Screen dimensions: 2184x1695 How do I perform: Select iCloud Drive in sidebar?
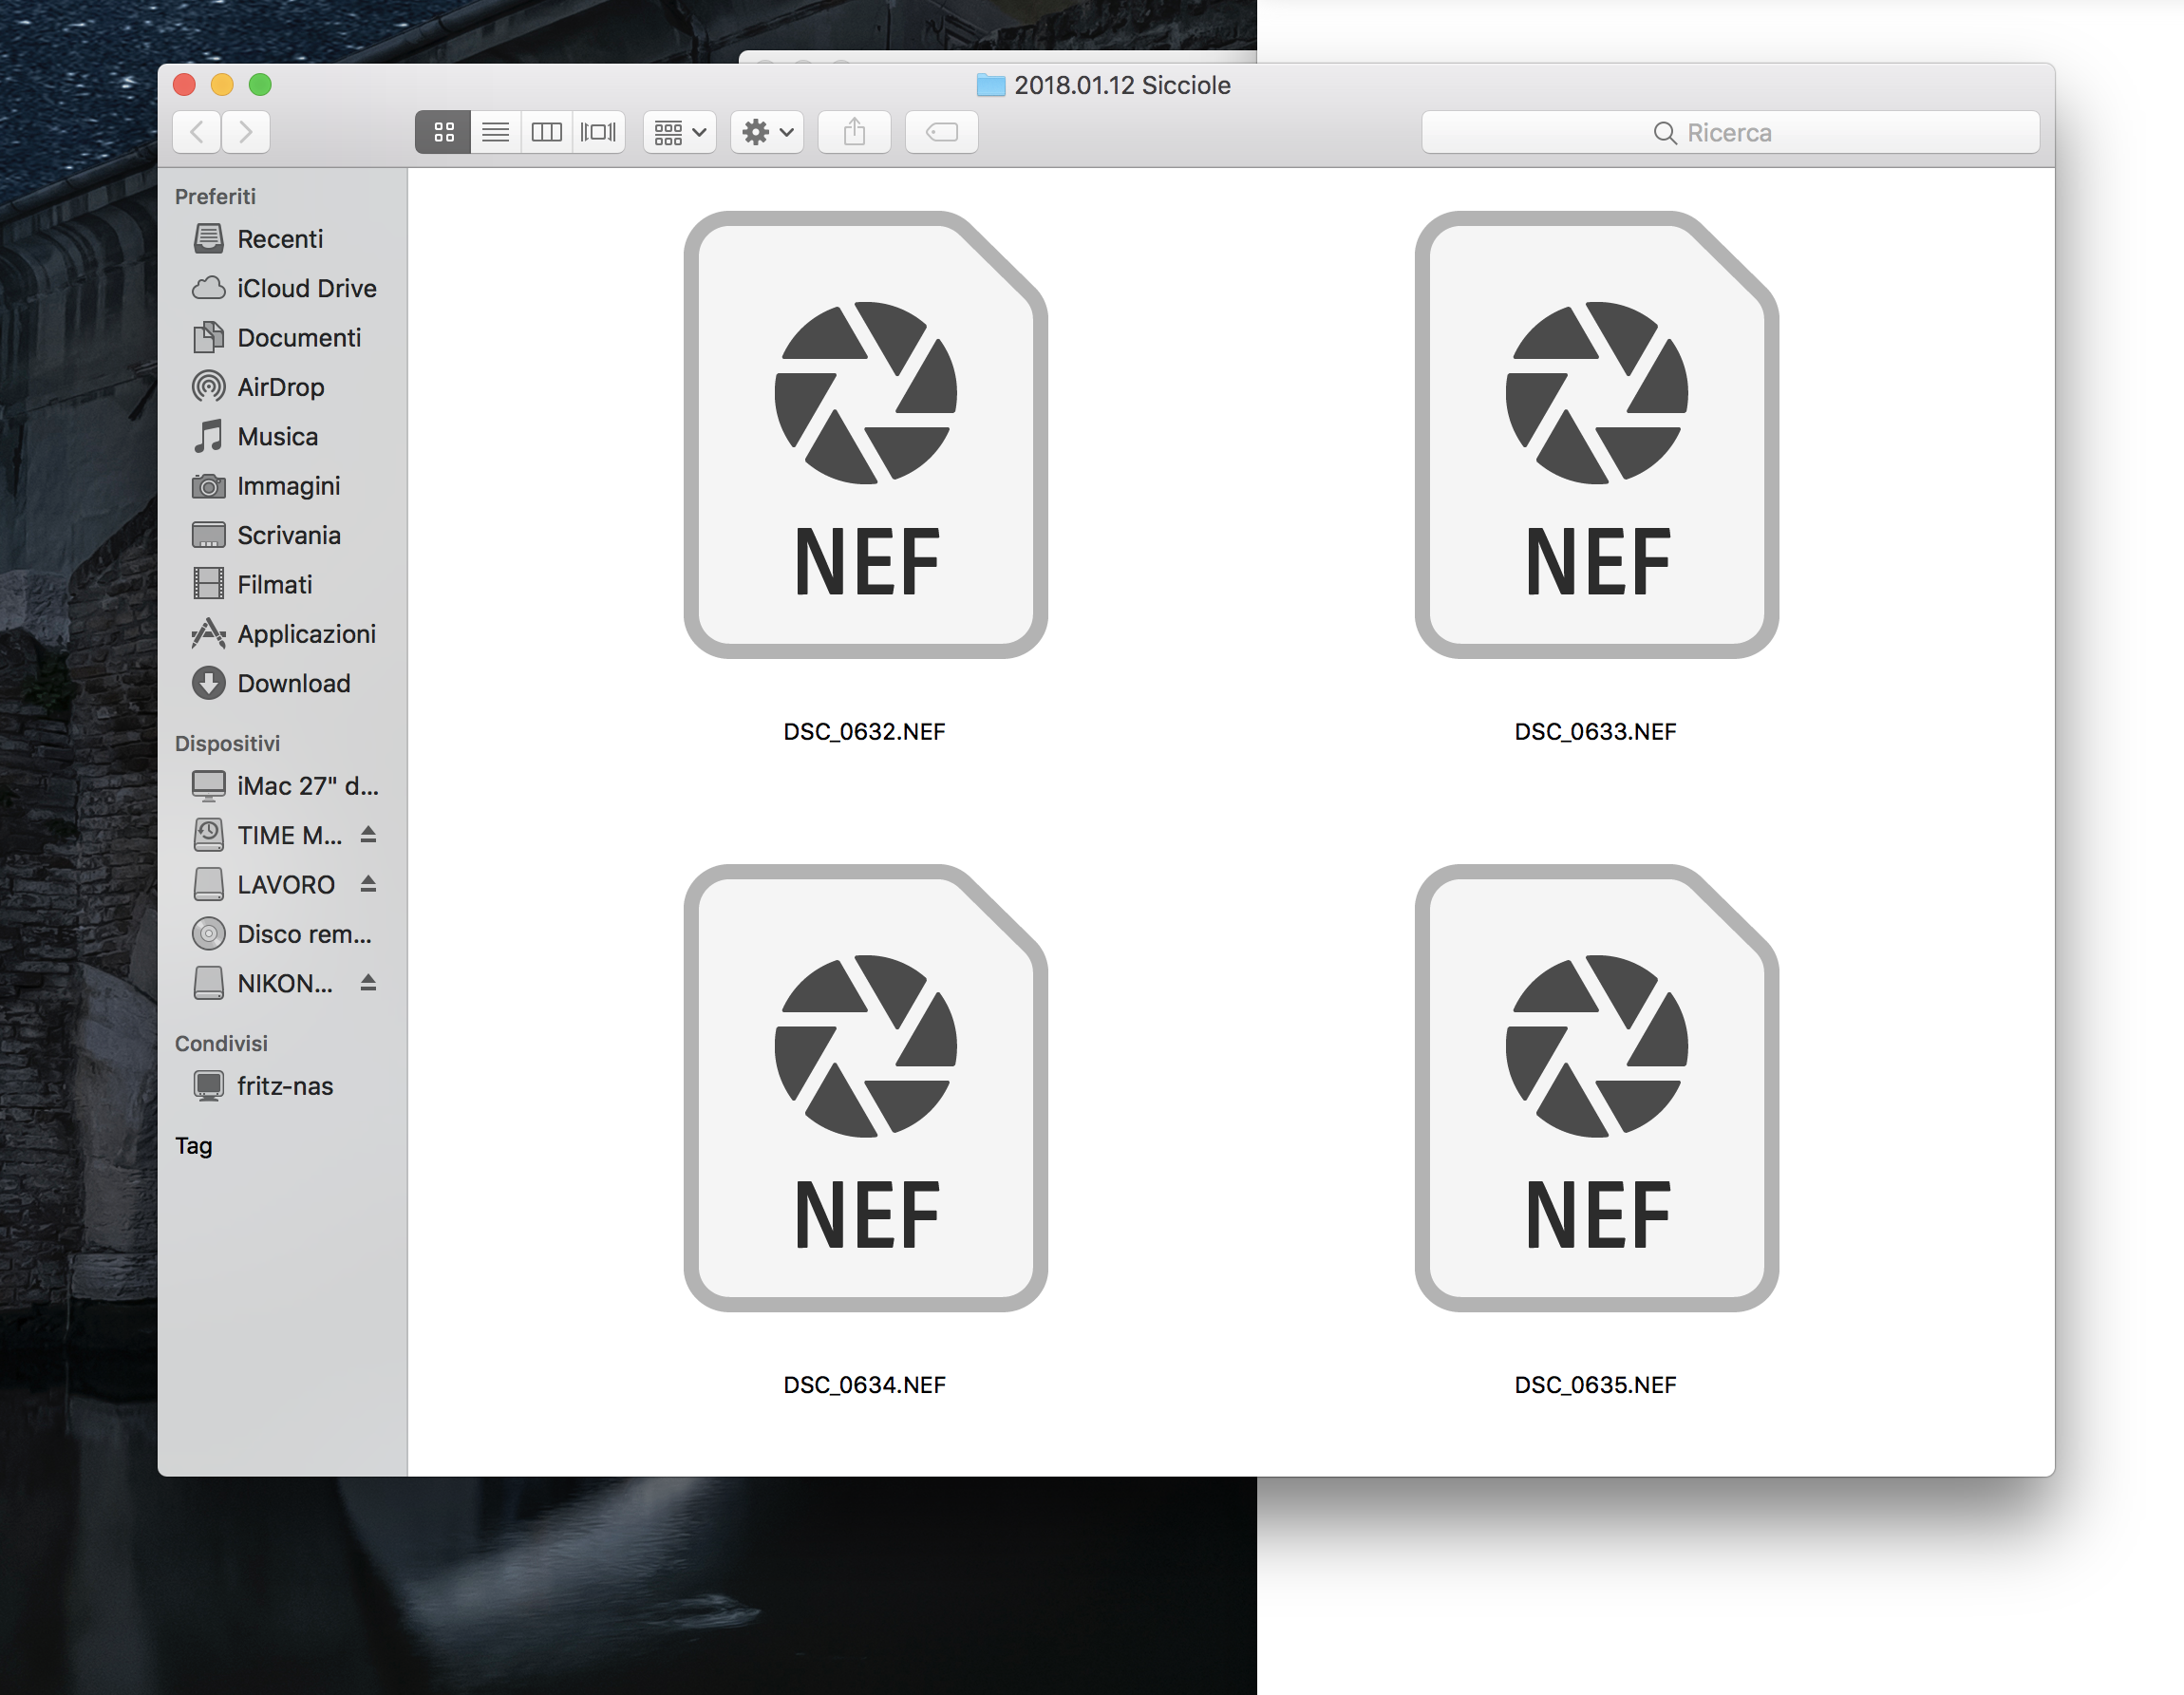coord(305,288)
